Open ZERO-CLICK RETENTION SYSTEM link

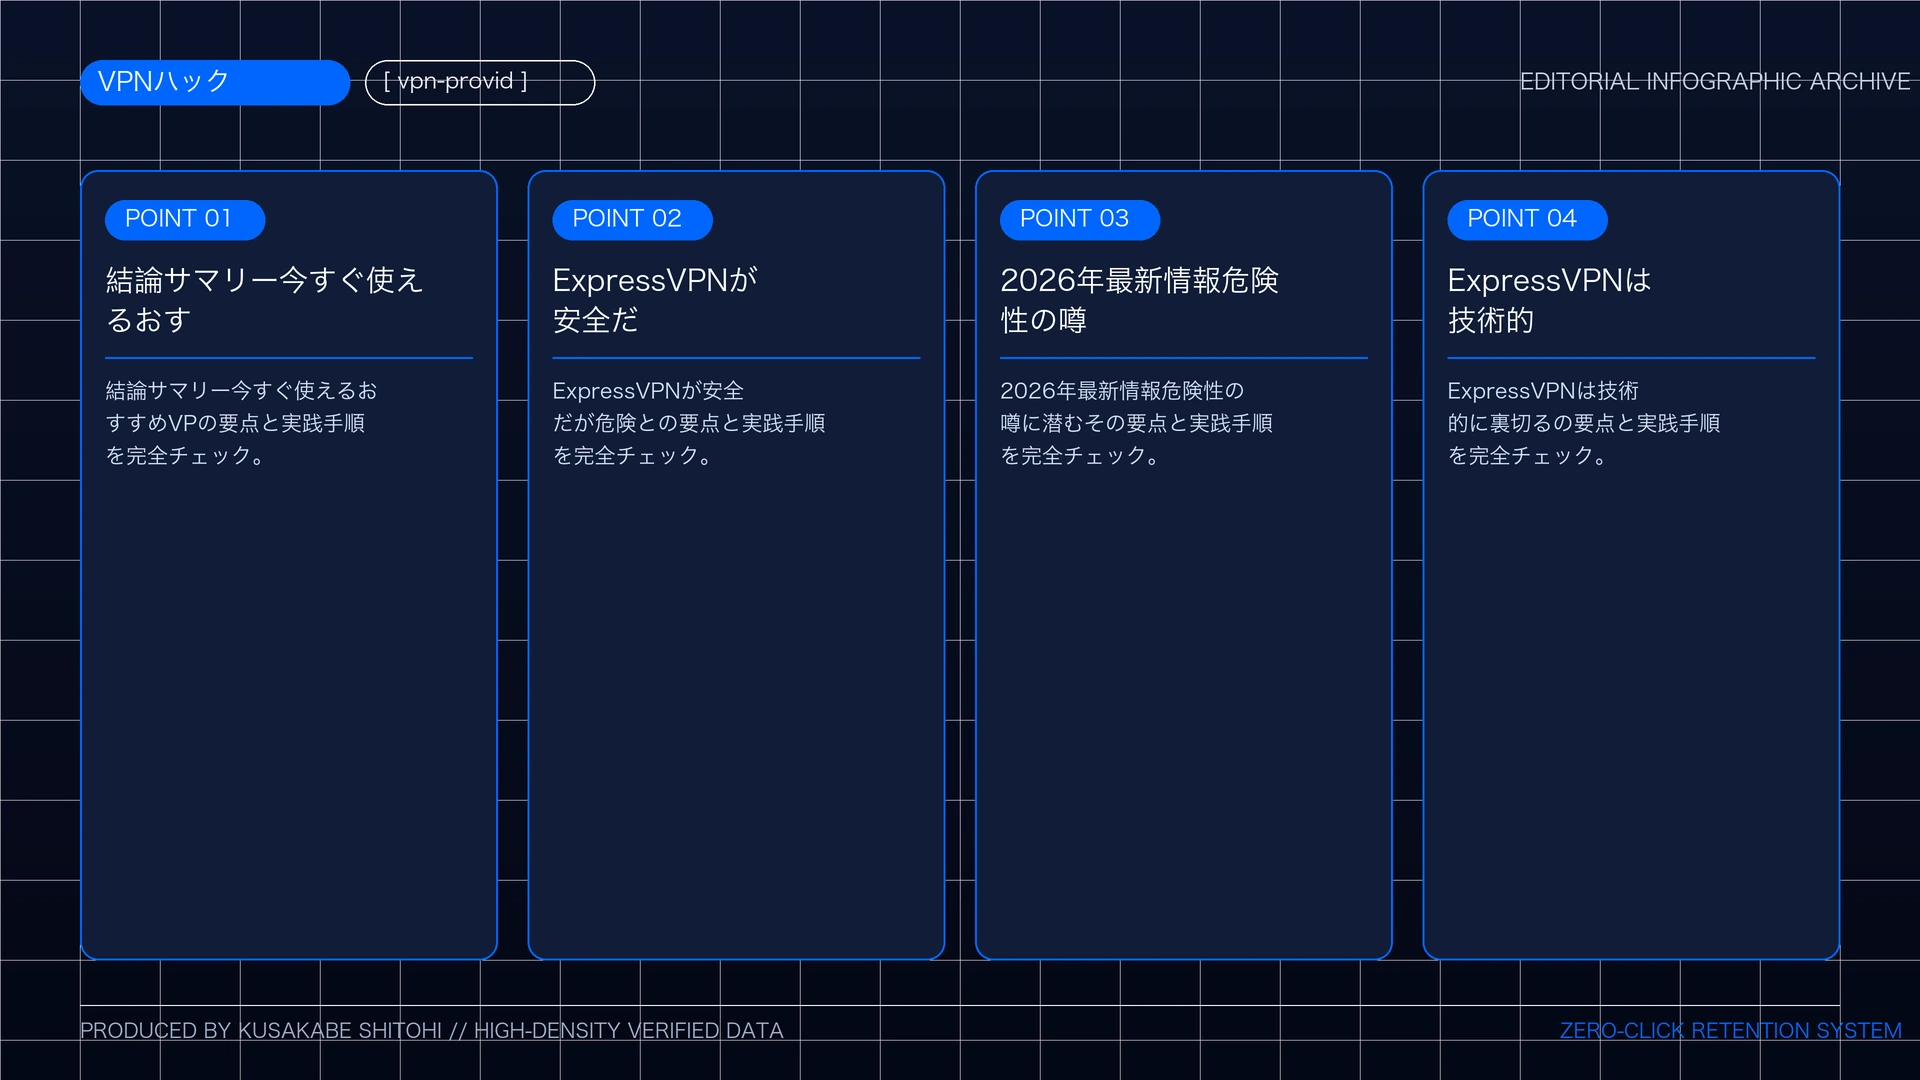(1731, 1031)
